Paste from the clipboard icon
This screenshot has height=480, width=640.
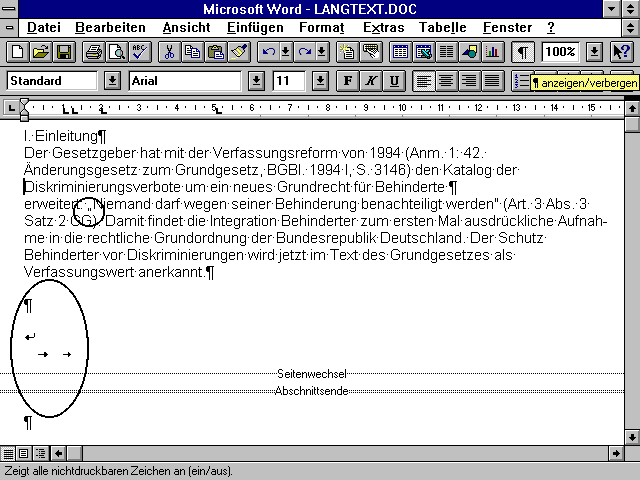(216, 52)
